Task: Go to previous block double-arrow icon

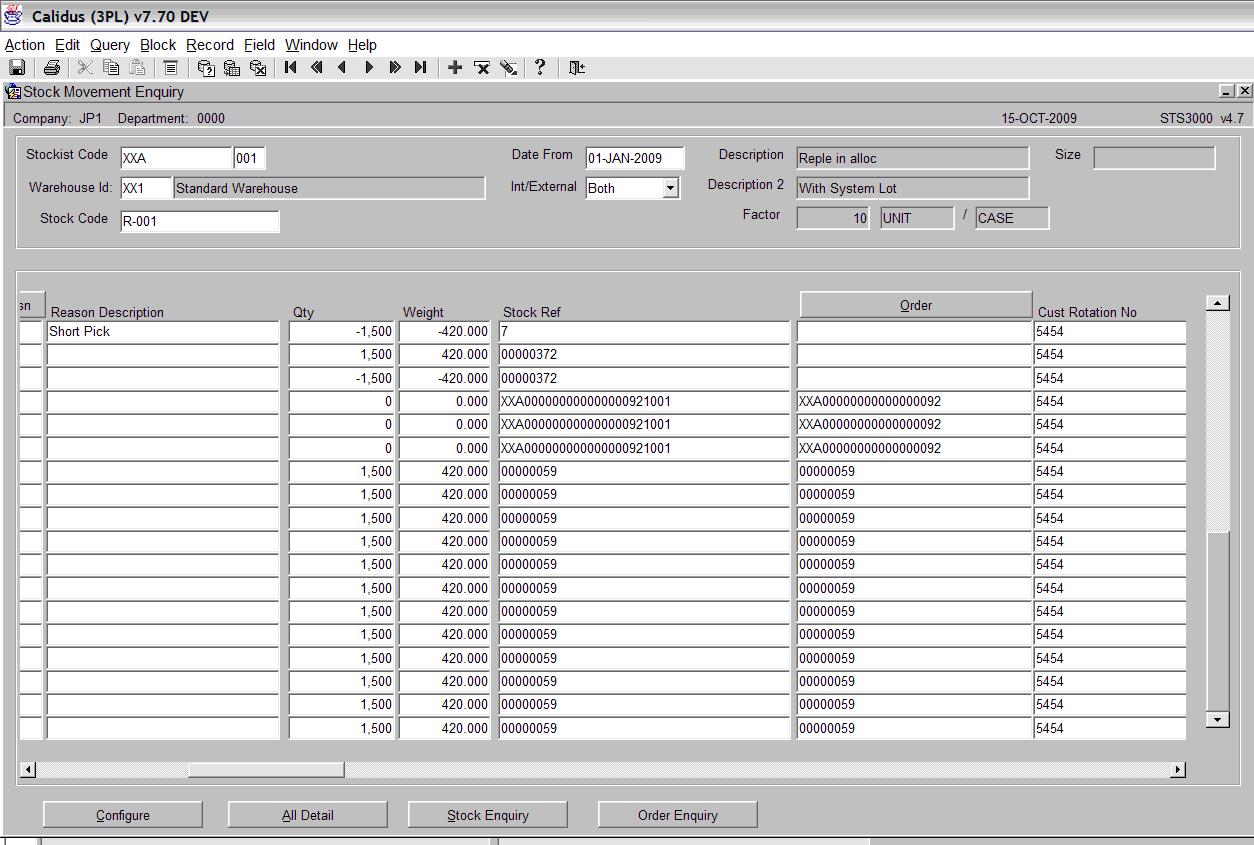Action: point(317,68)
